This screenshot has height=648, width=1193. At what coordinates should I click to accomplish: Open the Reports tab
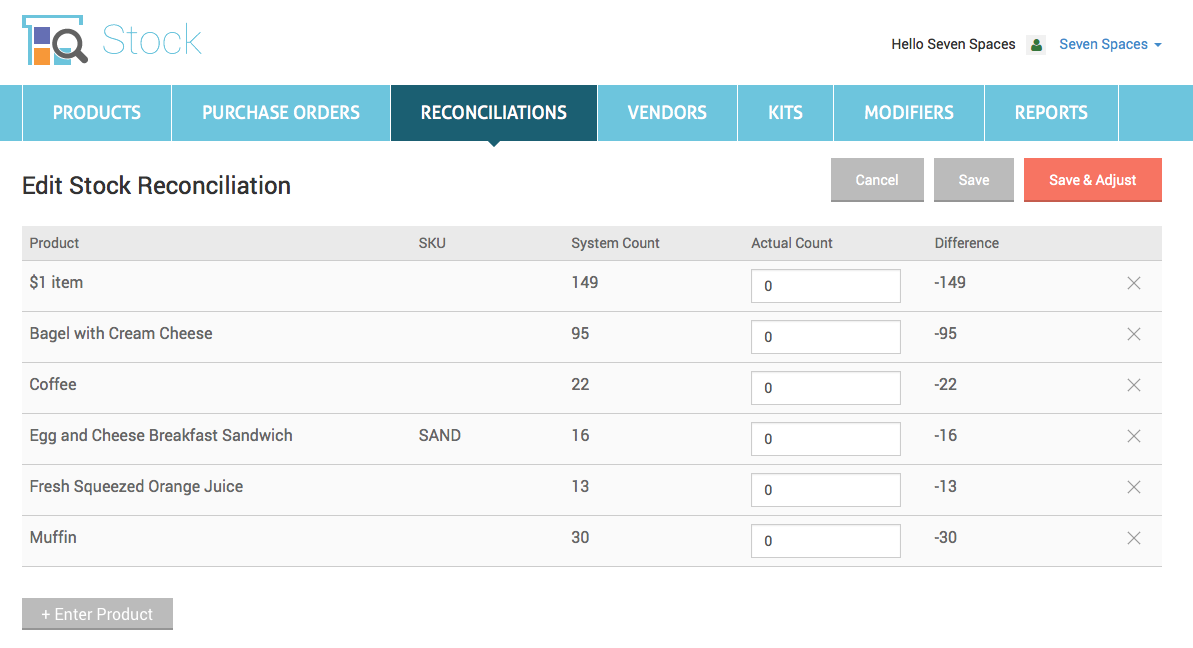(1051, 113)
